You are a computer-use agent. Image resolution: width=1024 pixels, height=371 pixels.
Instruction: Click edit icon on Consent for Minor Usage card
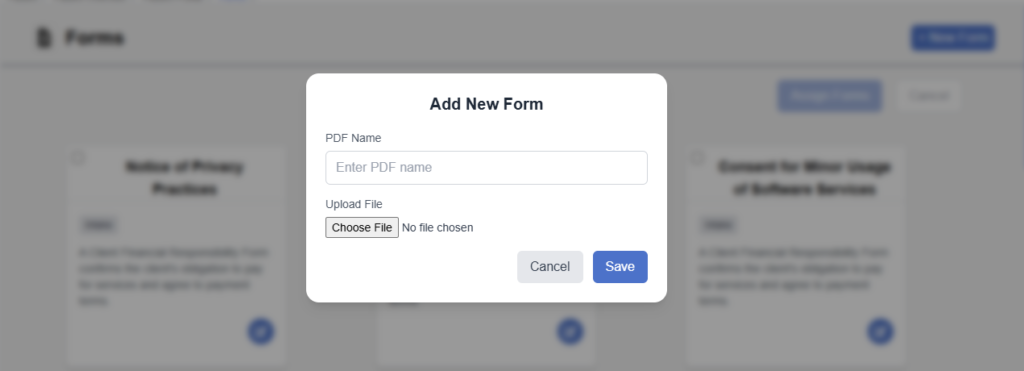pos(880,331)
